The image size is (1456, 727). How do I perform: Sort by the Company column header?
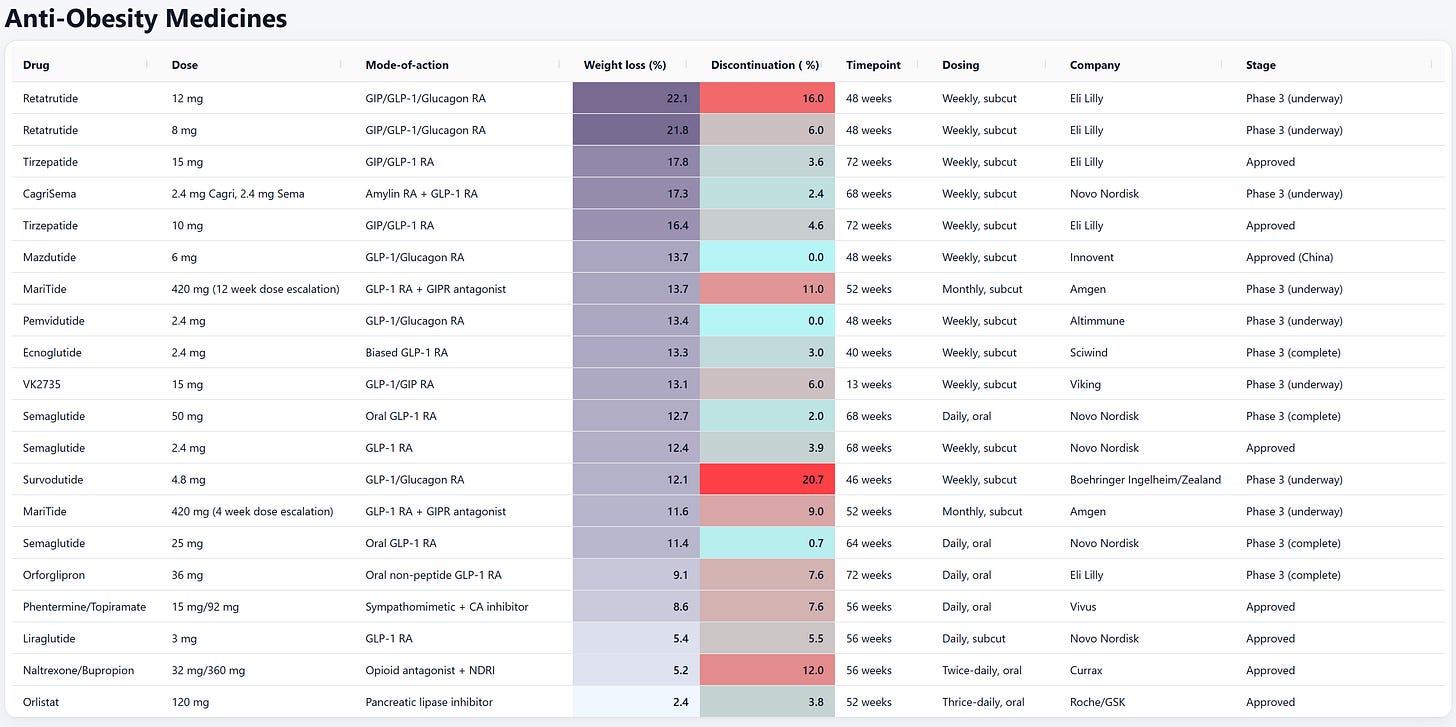coord(1095,65)
